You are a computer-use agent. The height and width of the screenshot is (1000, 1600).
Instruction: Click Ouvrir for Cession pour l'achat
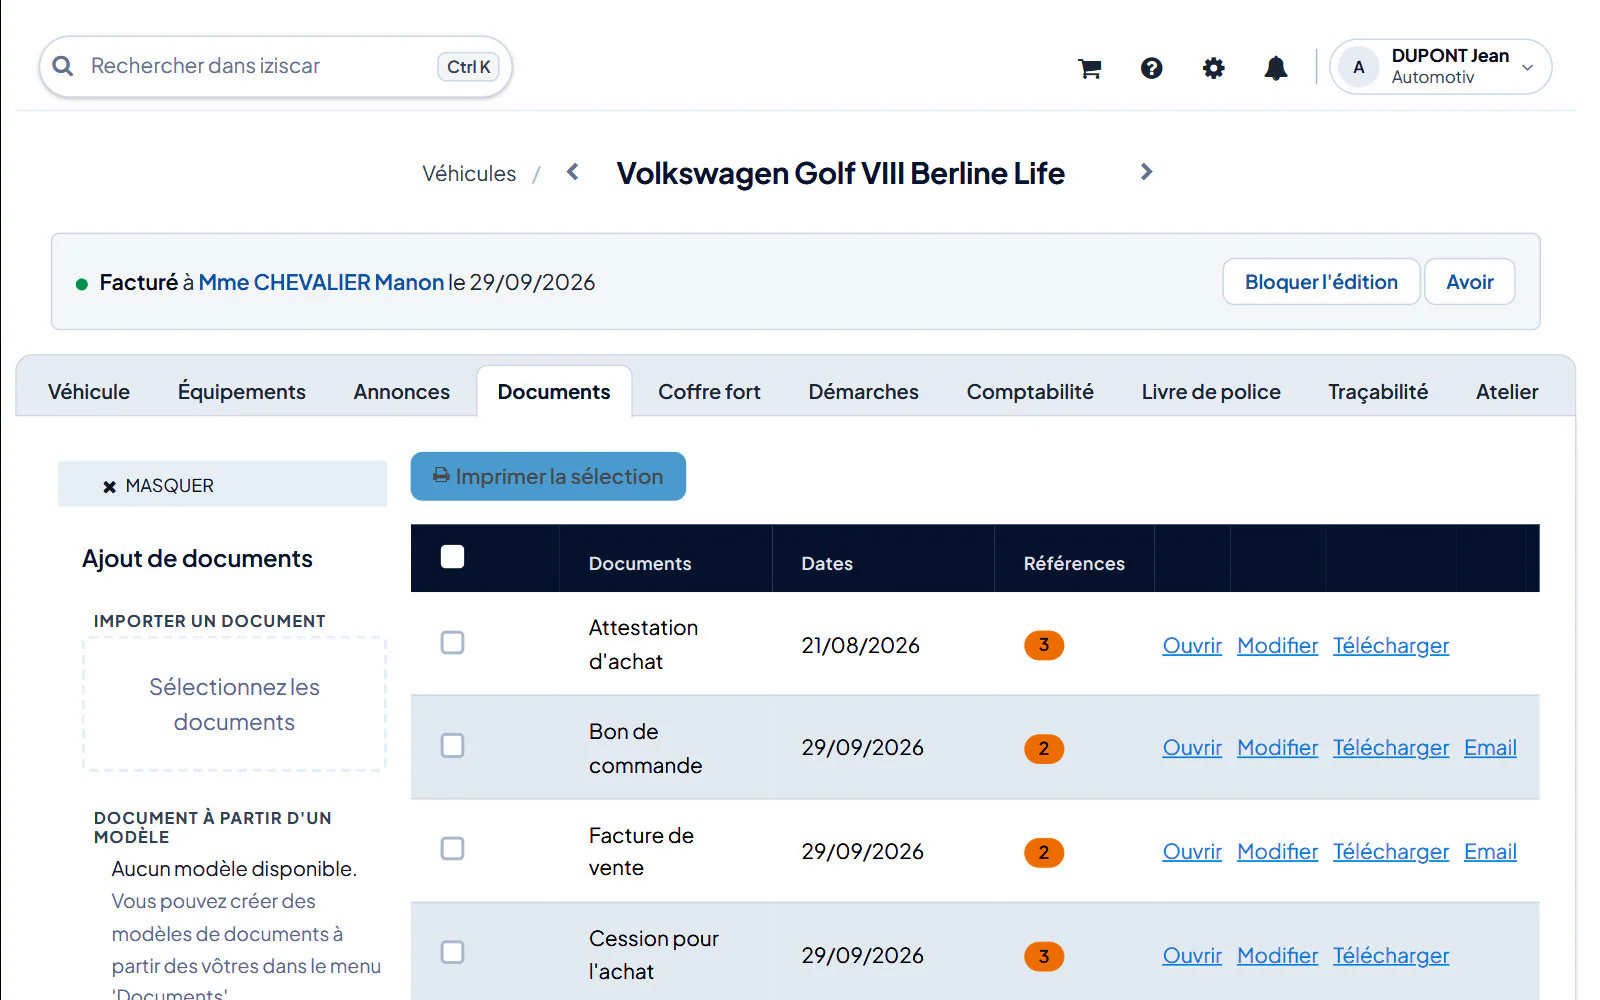coord(1192,956)
